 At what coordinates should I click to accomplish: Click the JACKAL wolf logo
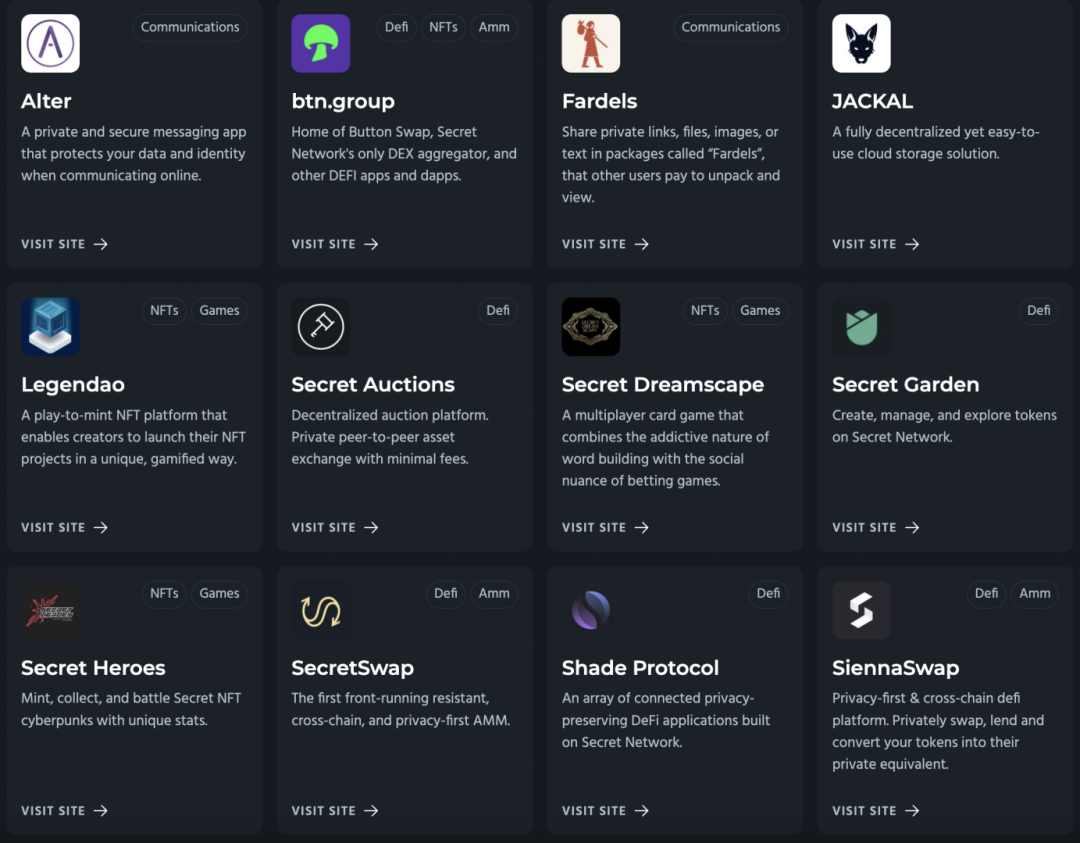pos(861,43)
